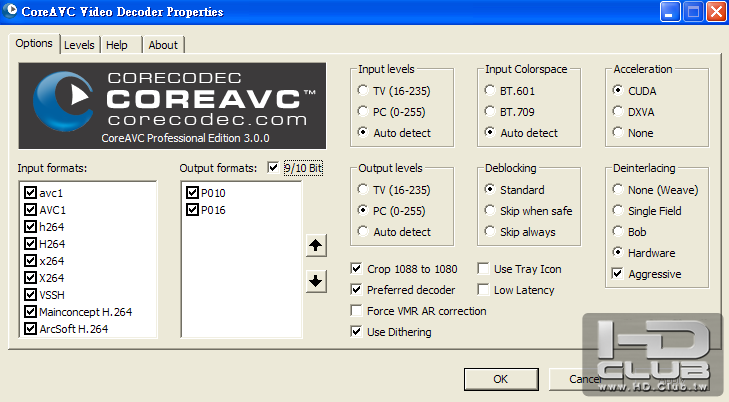This screenshot has height=402, width=729.
Task: Toggle lowercase x264 input format
Action: (x=31, y=260)
